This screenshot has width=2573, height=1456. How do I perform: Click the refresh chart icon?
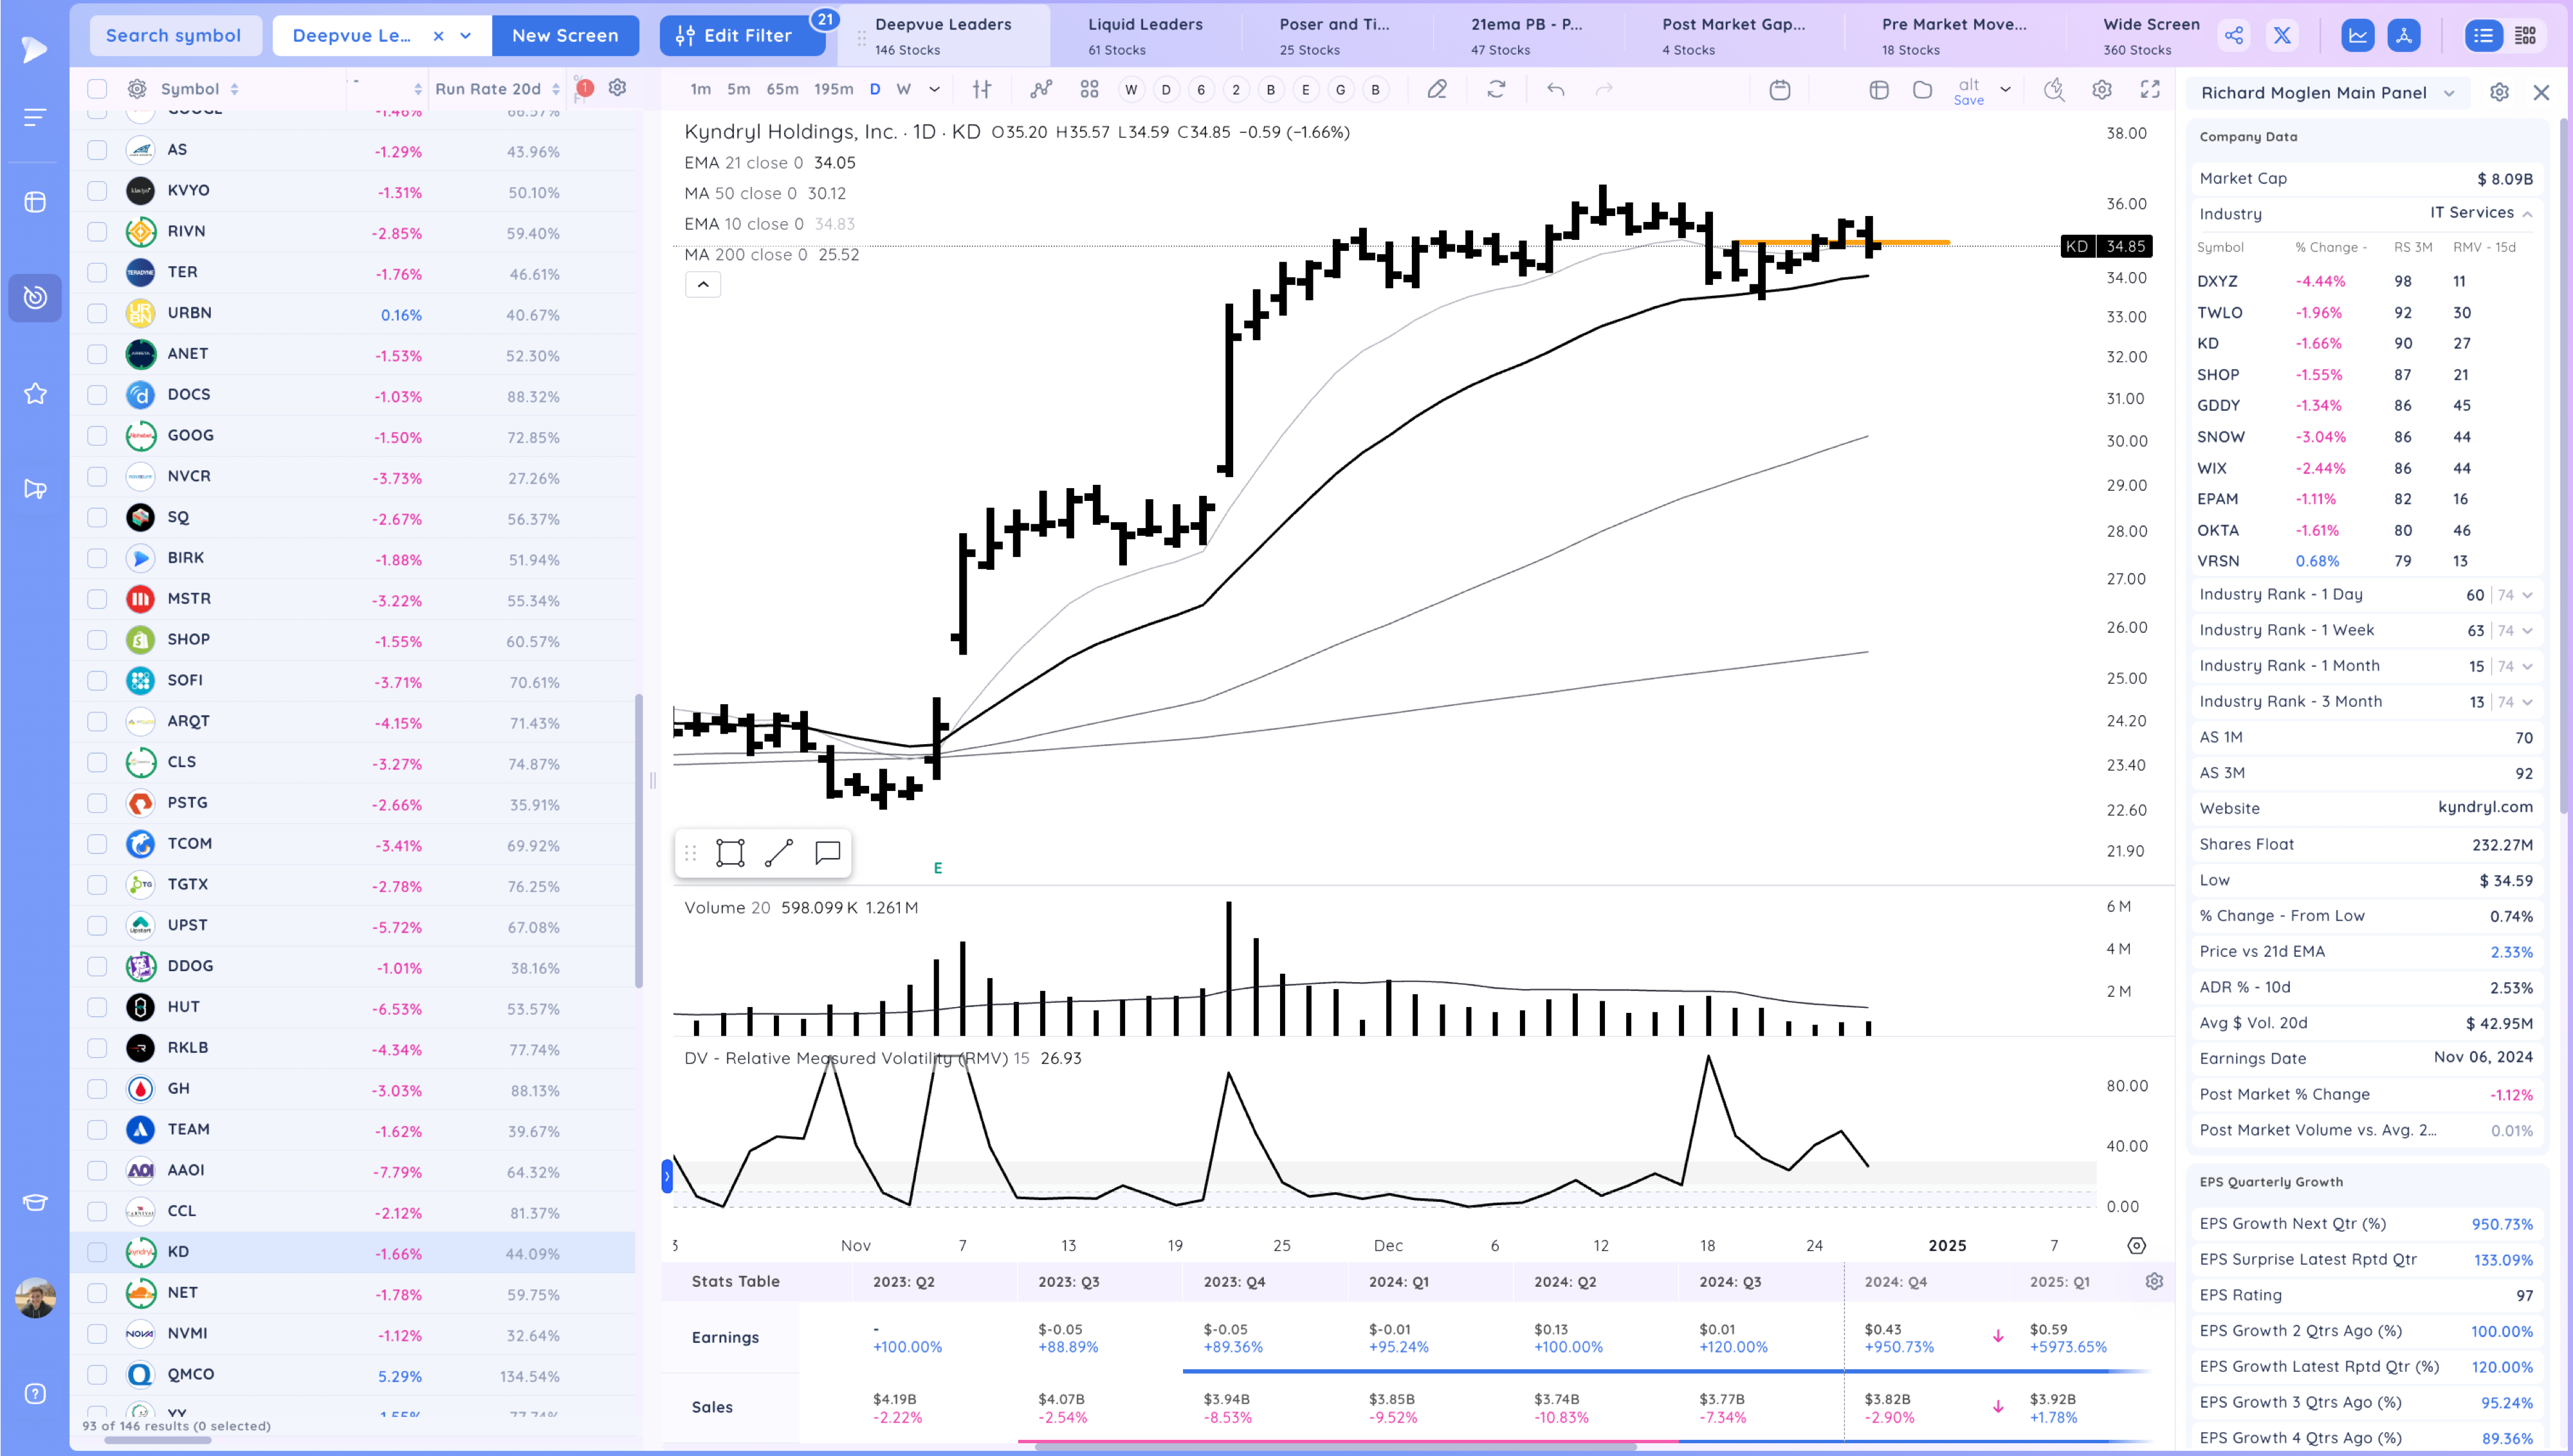pyautogui.click(x=1496, y=89)
